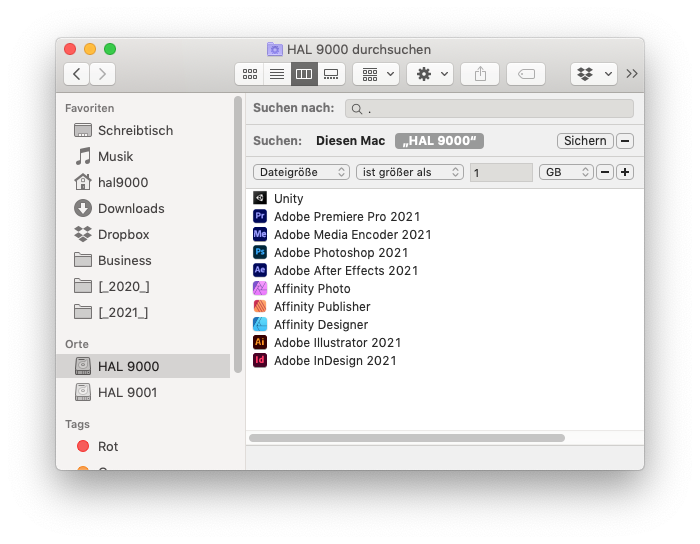
Task: Toggle search scope to „HAL 9000“
Action: (439, 141)
